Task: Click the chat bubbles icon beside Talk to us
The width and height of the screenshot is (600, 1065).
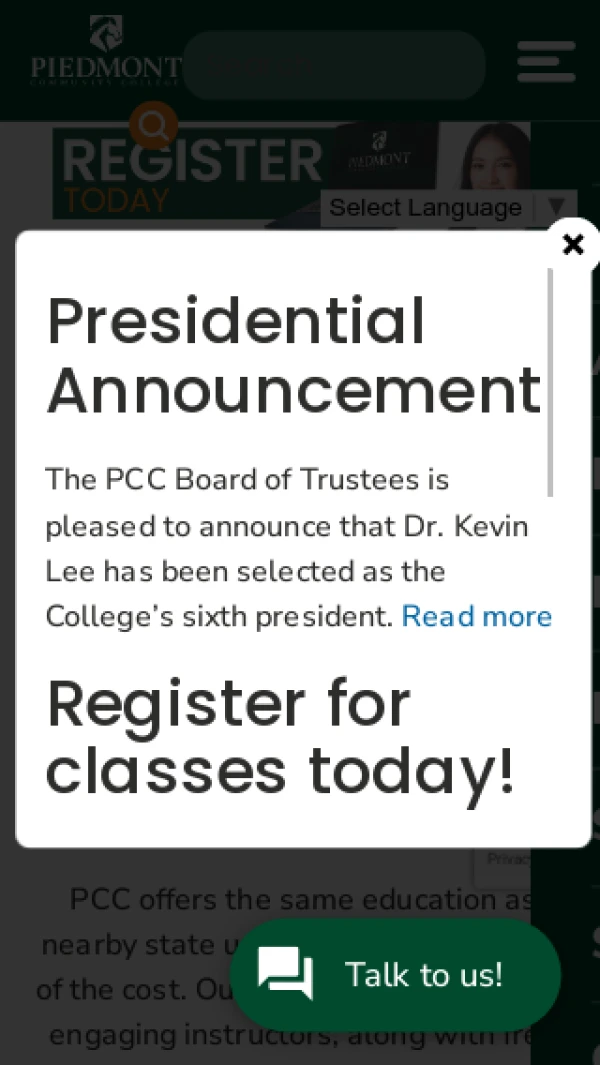Action: (285, 975)
